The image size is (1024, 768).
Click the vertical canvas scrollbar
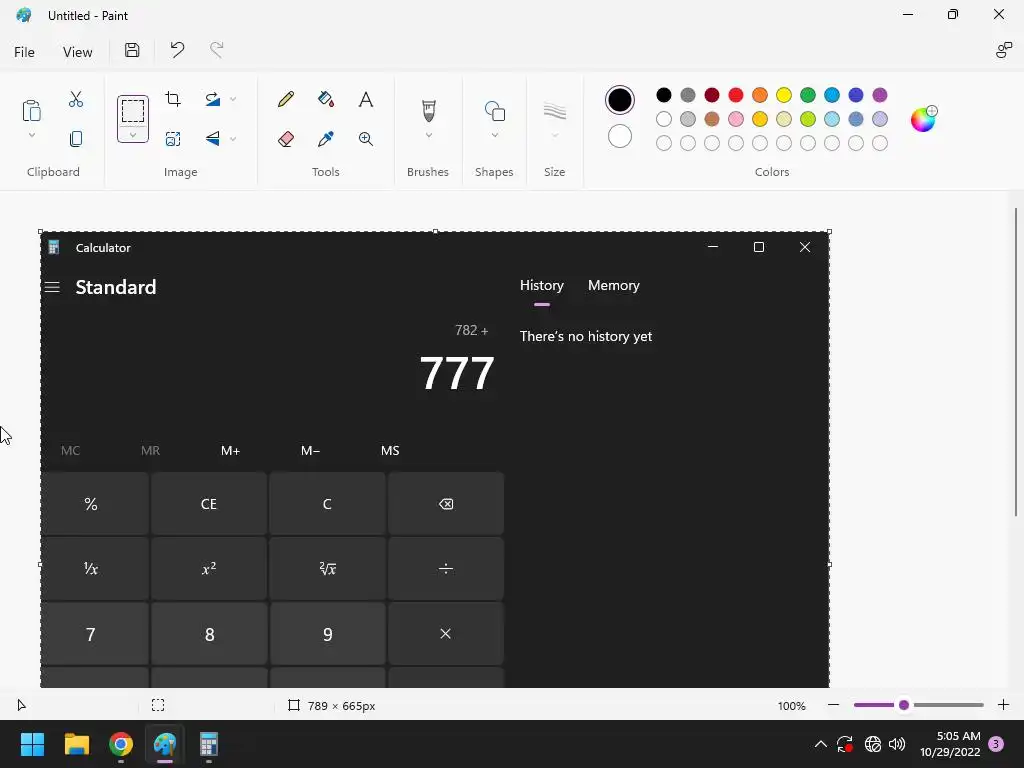tap(1016, 362)
